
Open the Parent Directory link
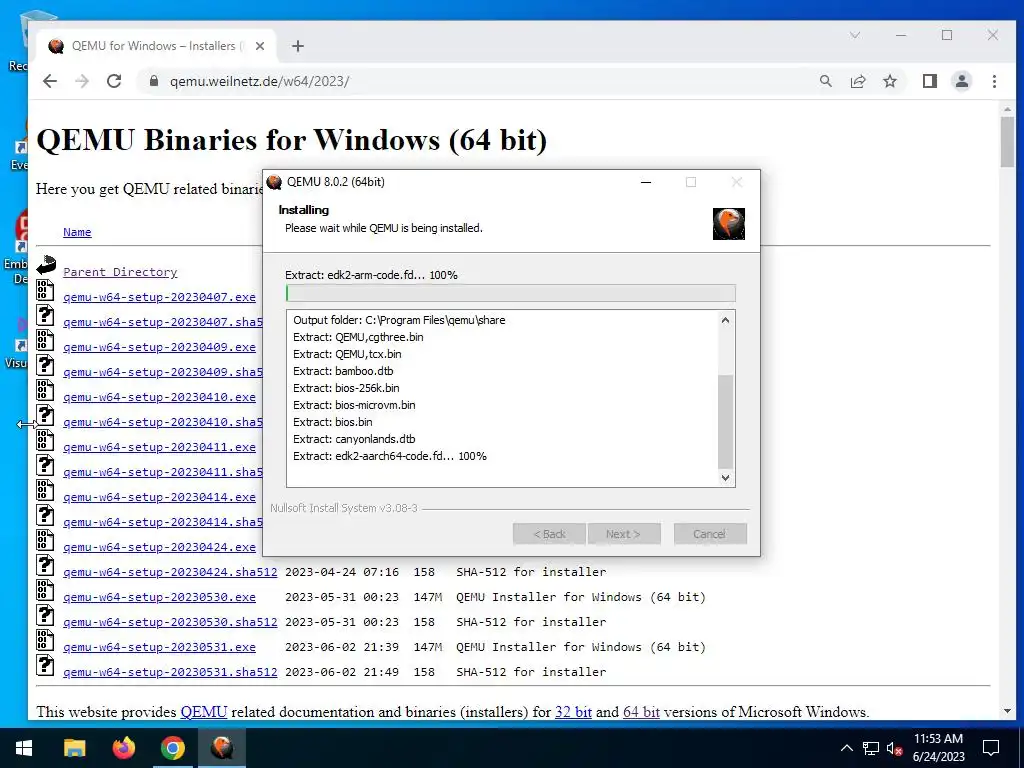120,272
